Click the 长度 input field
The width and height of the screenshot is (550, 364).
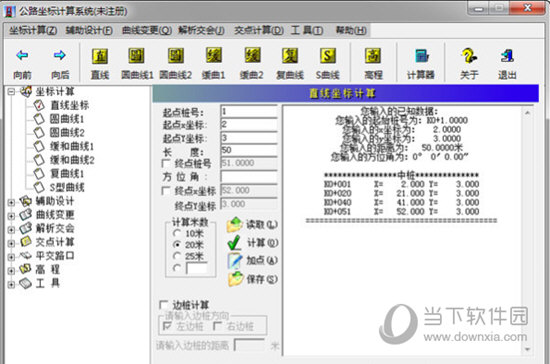coord(249,150)
